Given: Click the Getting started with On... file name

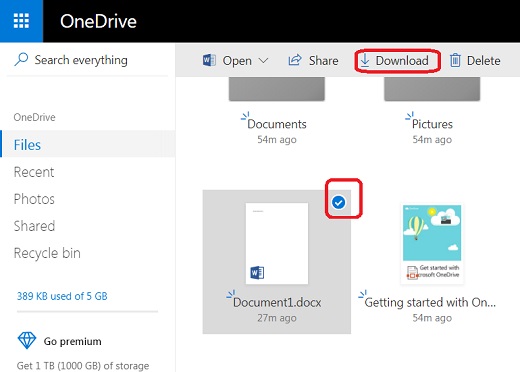Looking at the screenshot, I should pos(430,302).
